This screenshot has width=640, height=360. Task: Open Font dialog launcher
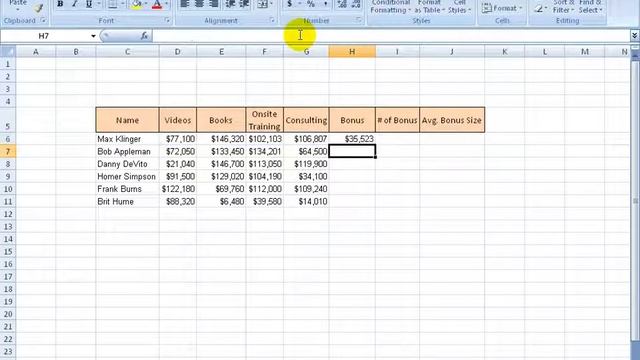[x=167, y=20]
